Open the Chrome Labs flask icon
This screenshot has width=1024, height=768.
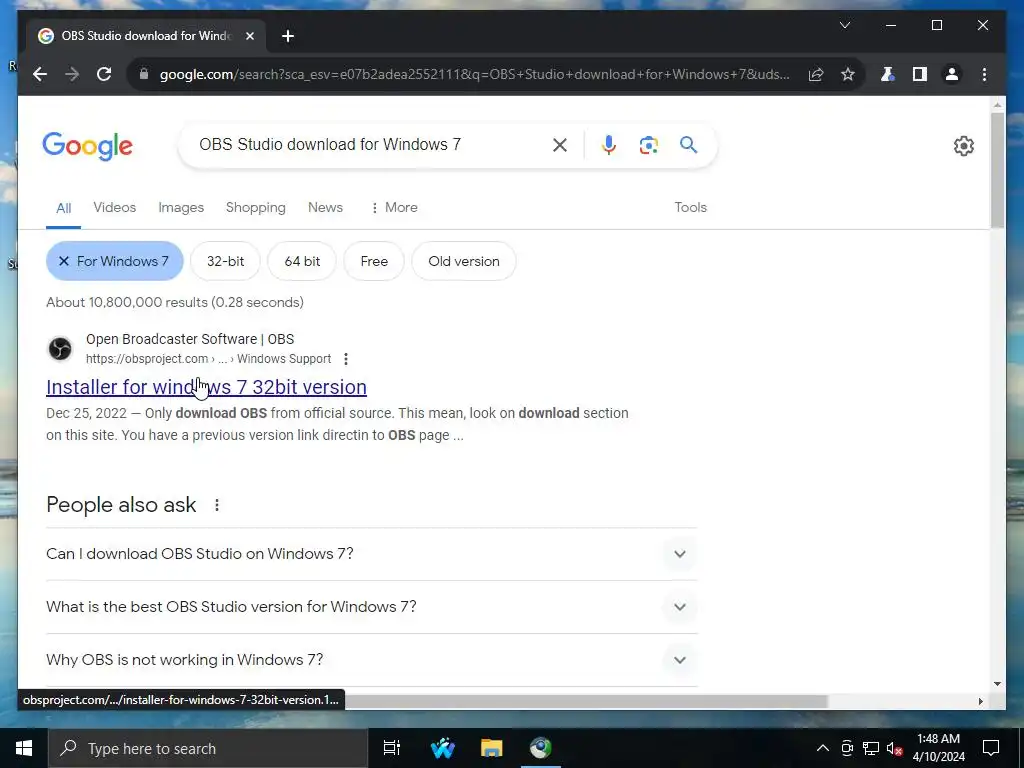887,74
